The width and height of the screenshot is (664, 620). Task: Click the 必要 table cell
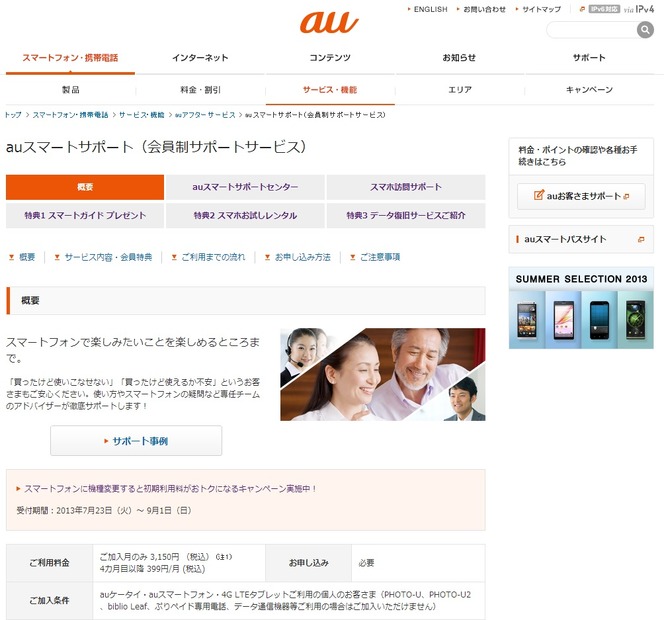pos(418,563)
